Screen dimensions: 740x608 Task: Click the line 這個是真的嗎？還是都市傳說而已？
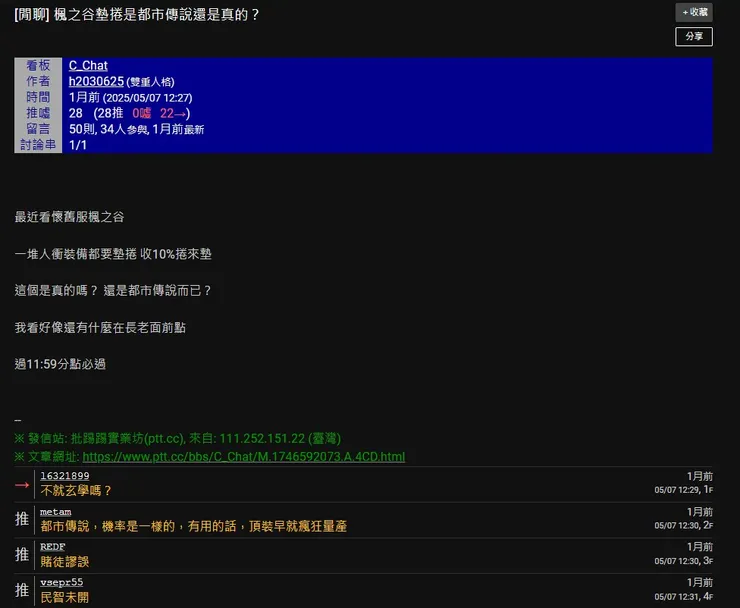coord(113,290)
